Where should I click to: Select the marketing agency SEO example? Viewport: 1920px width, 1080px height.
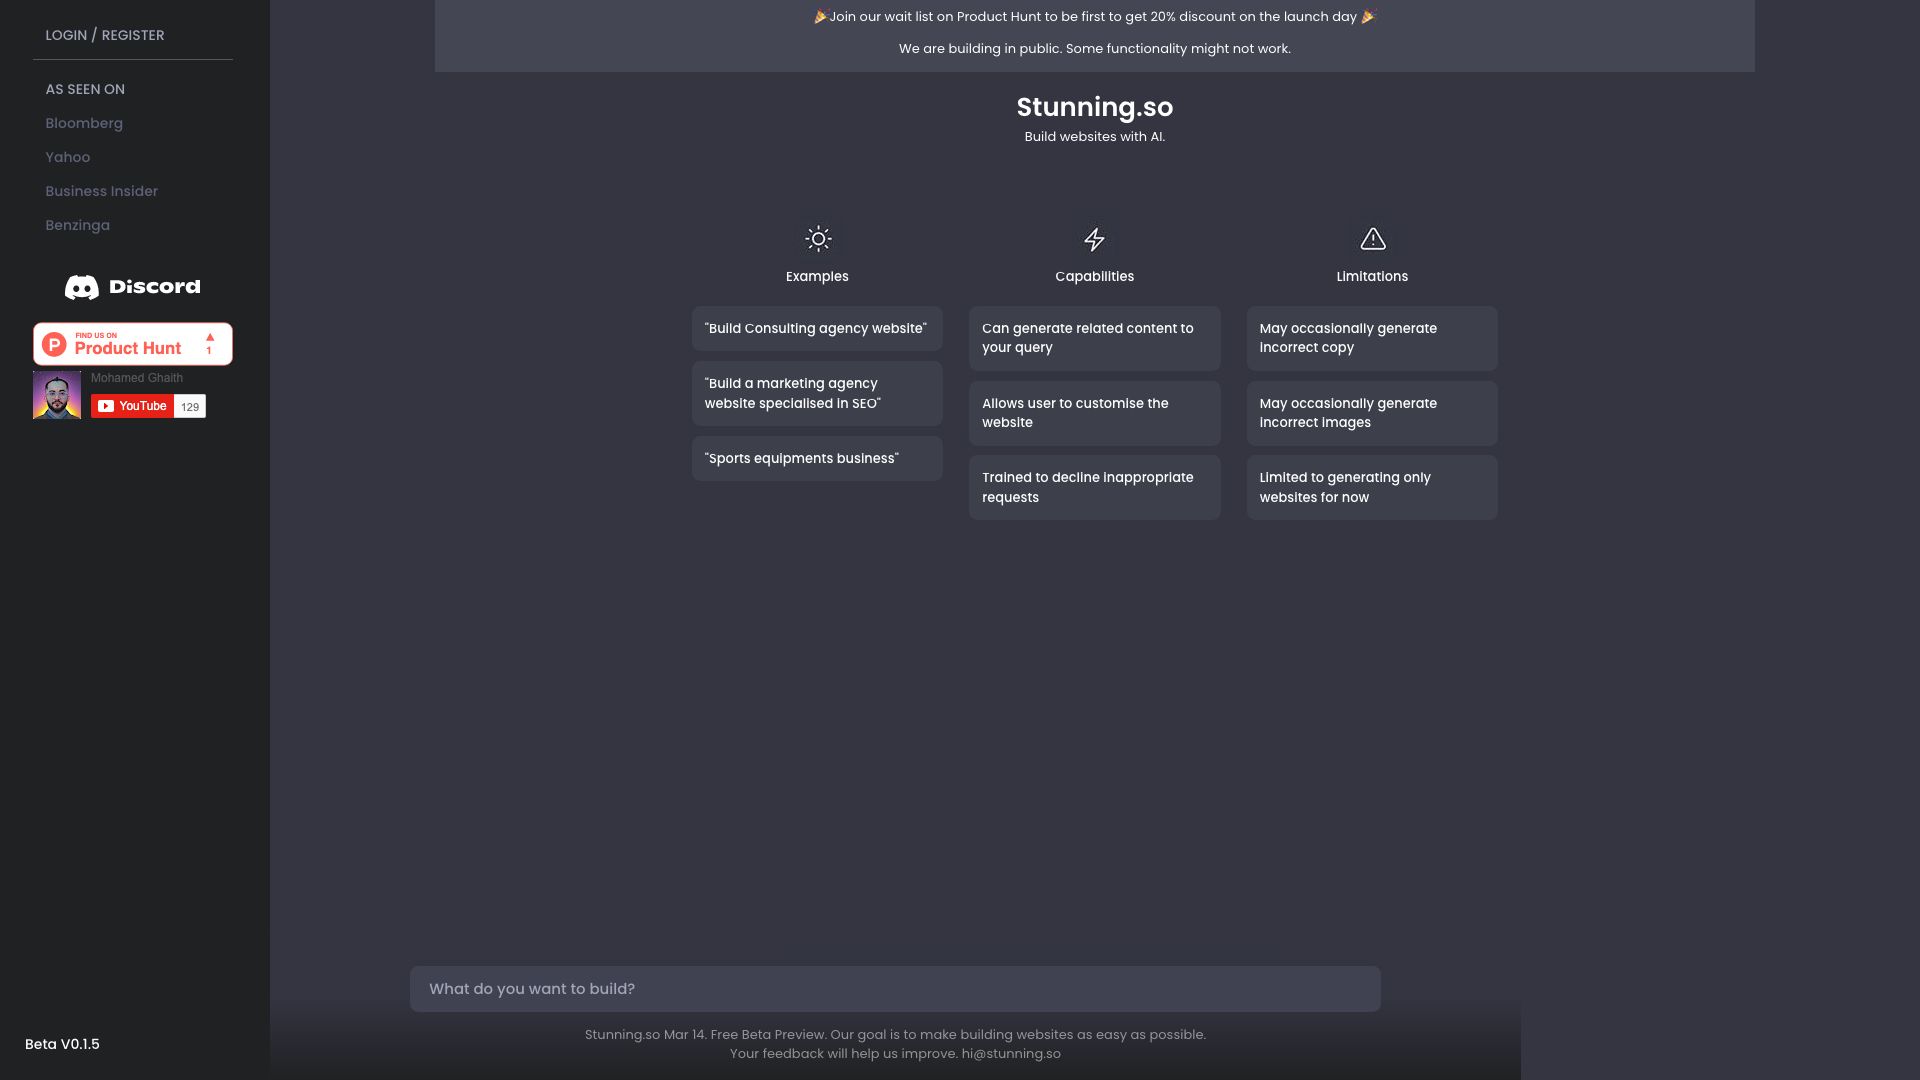click(x=816, y=393)
